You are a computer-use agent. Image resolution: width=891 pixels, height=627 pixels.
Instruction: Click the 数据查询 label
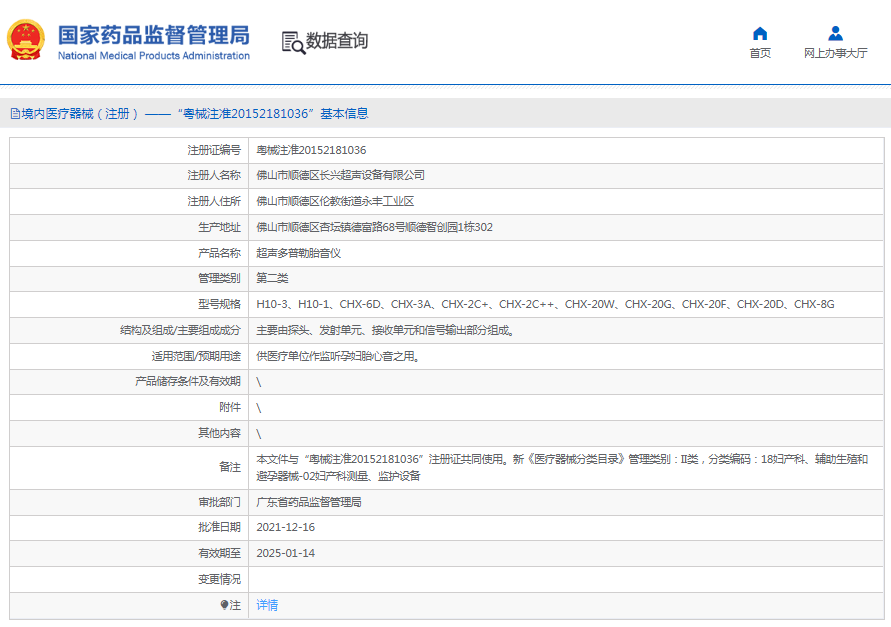[x=337, y=41]
